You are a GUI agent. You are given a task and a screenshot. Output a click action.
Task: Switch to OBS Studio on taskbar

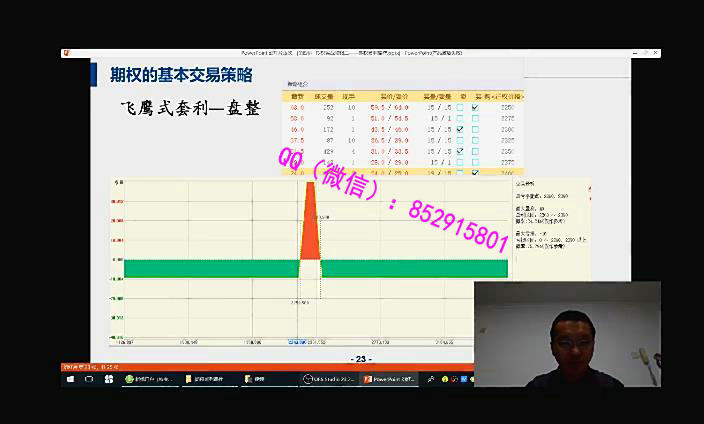point(328,380)
